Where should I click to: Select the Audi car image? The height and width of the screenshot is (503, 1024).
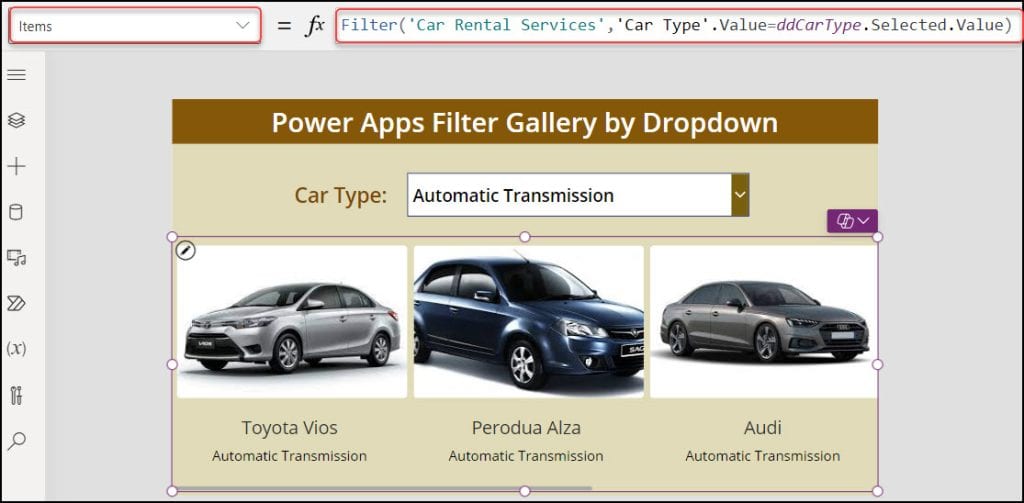point(763,322)
